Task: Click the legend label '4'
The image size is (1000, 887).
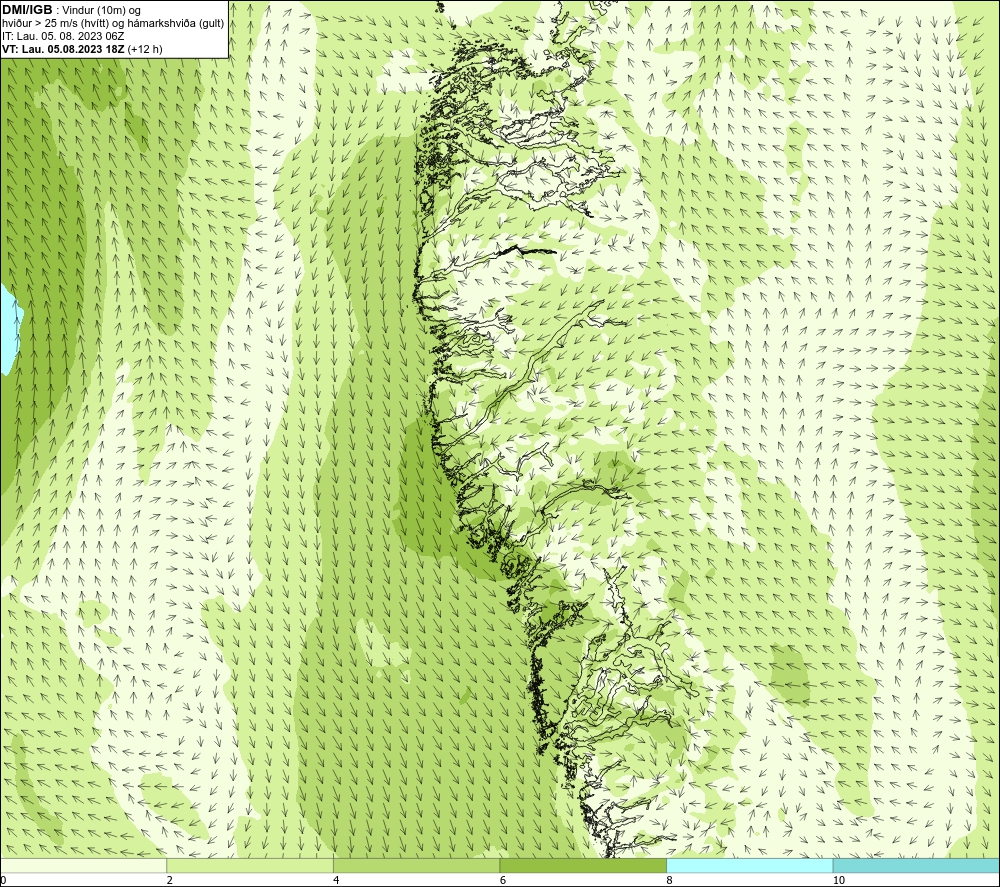Action: [336, 881]
